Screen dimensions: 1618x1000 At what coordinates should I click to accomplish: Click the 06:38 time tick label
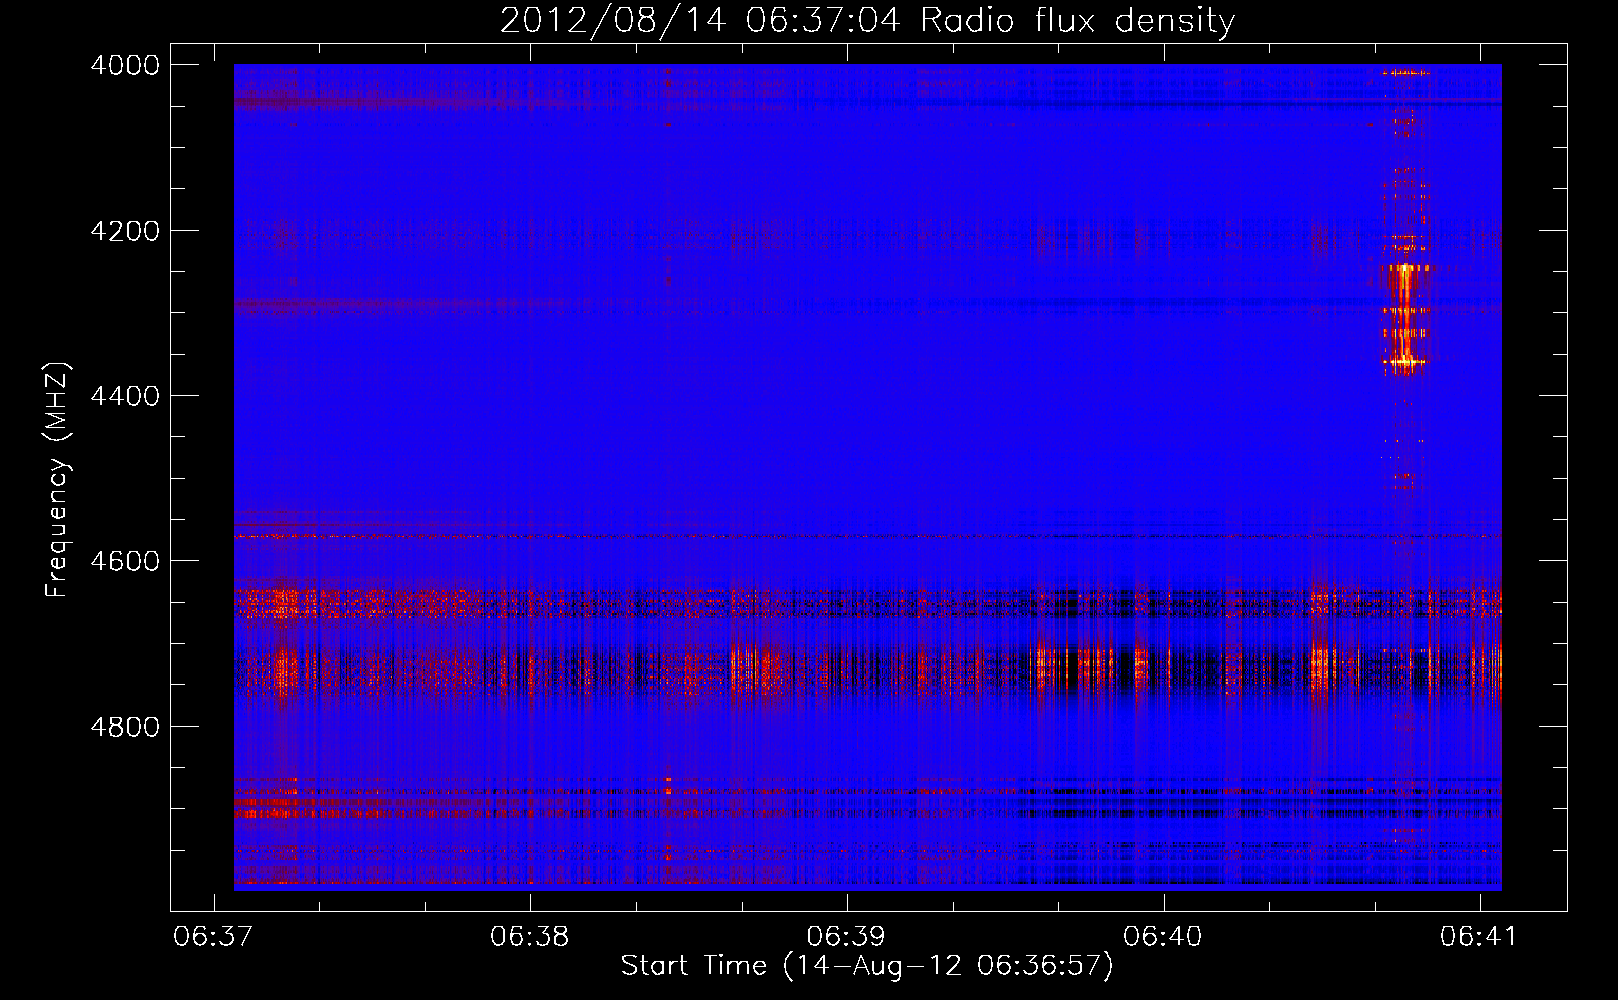[x=530, y=936]
